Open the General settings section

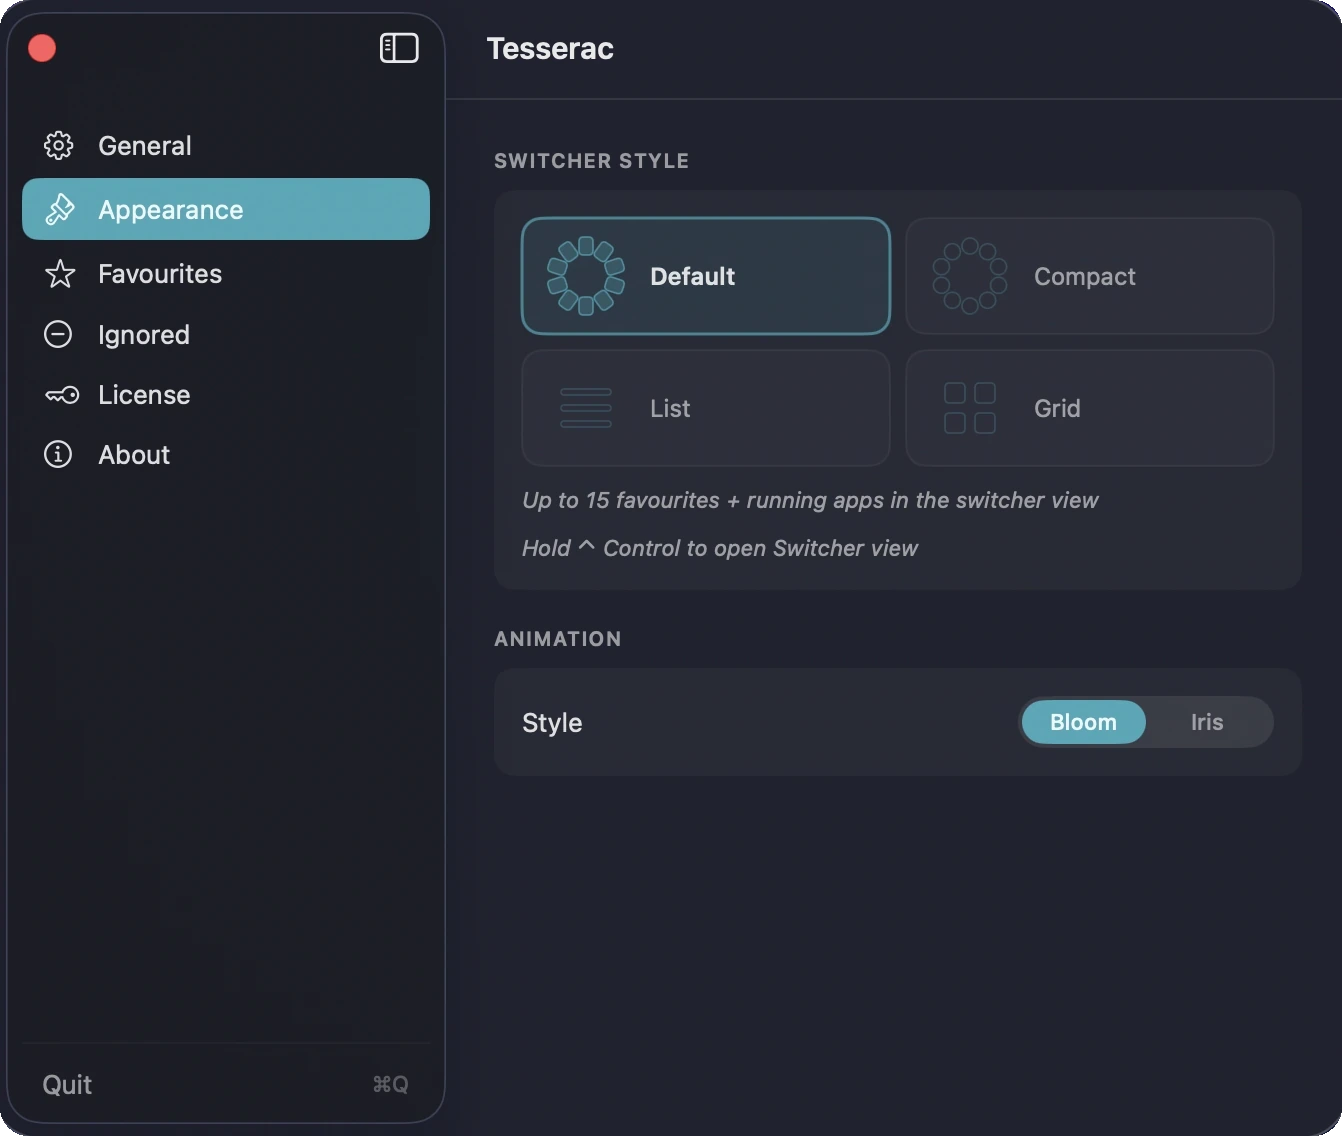tap(226, 146)
